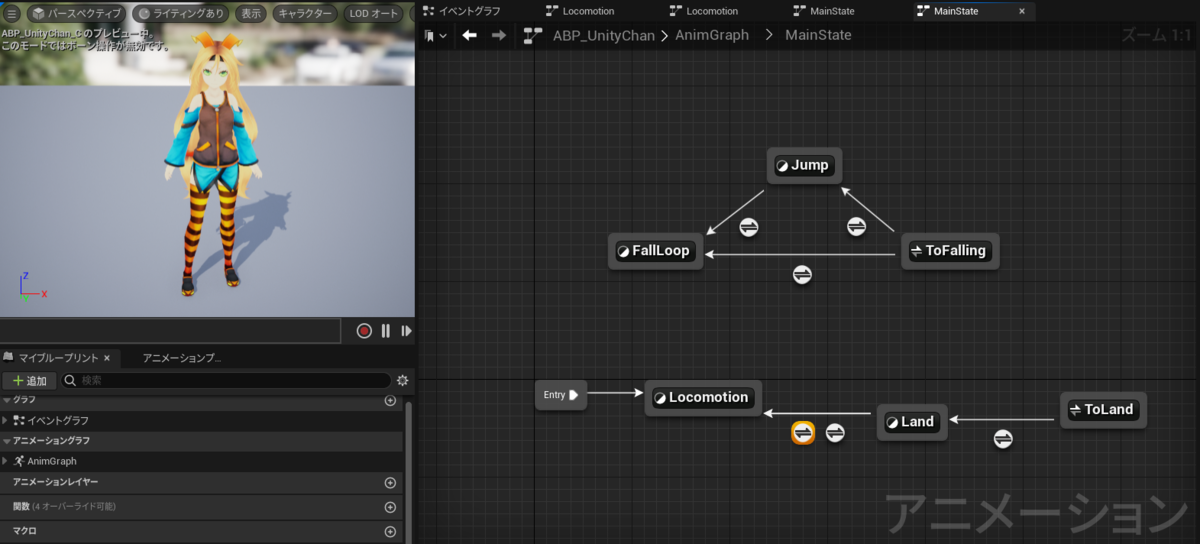This screenshot has height=544, width=1200.
Task: Switch to the アニメーションプ... tab
Action: point(182,357)
